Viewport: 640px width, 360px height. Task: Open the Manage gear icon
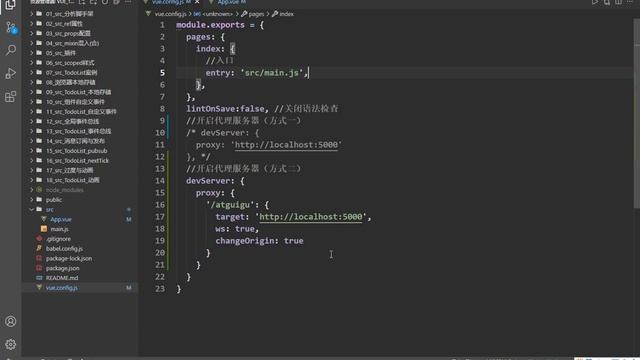(x=11, y=344)
